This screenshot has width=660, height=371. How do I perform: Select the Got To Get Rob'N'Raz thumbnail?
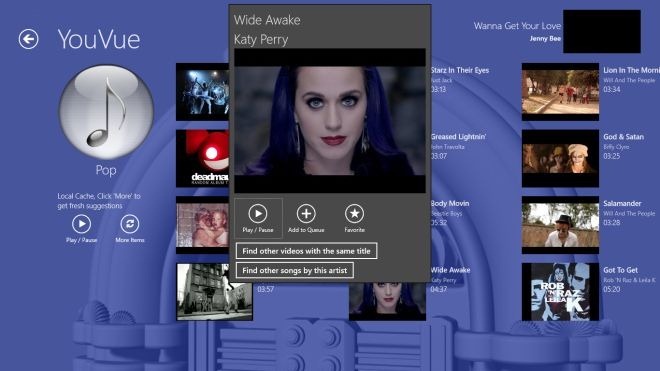560,292
